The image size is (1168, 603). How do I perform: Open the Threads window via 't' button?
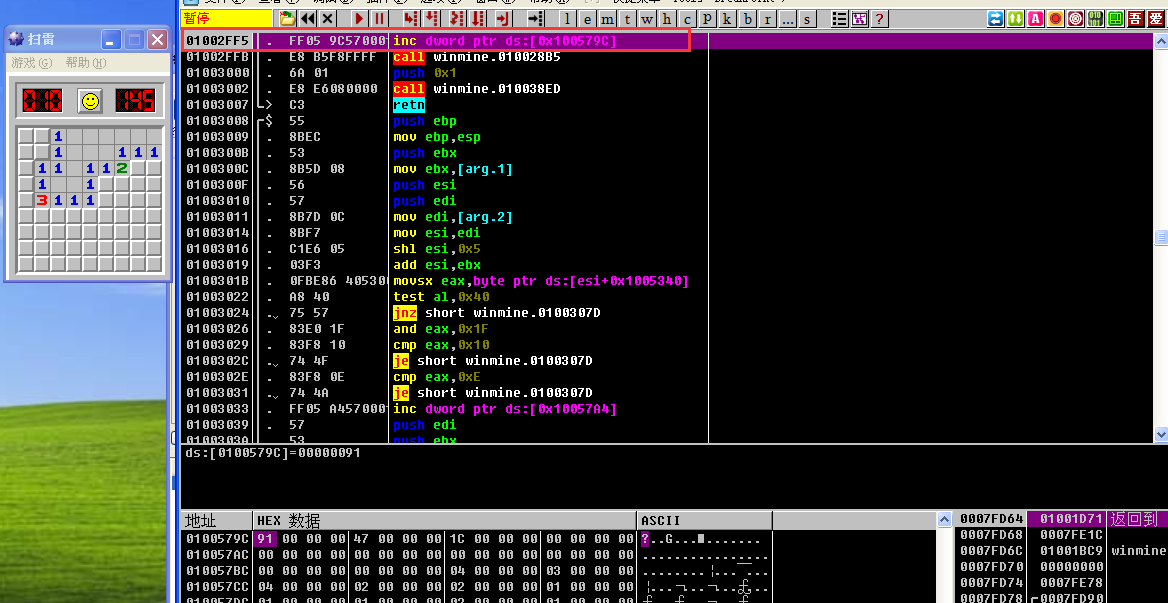[x=627, y=19]
